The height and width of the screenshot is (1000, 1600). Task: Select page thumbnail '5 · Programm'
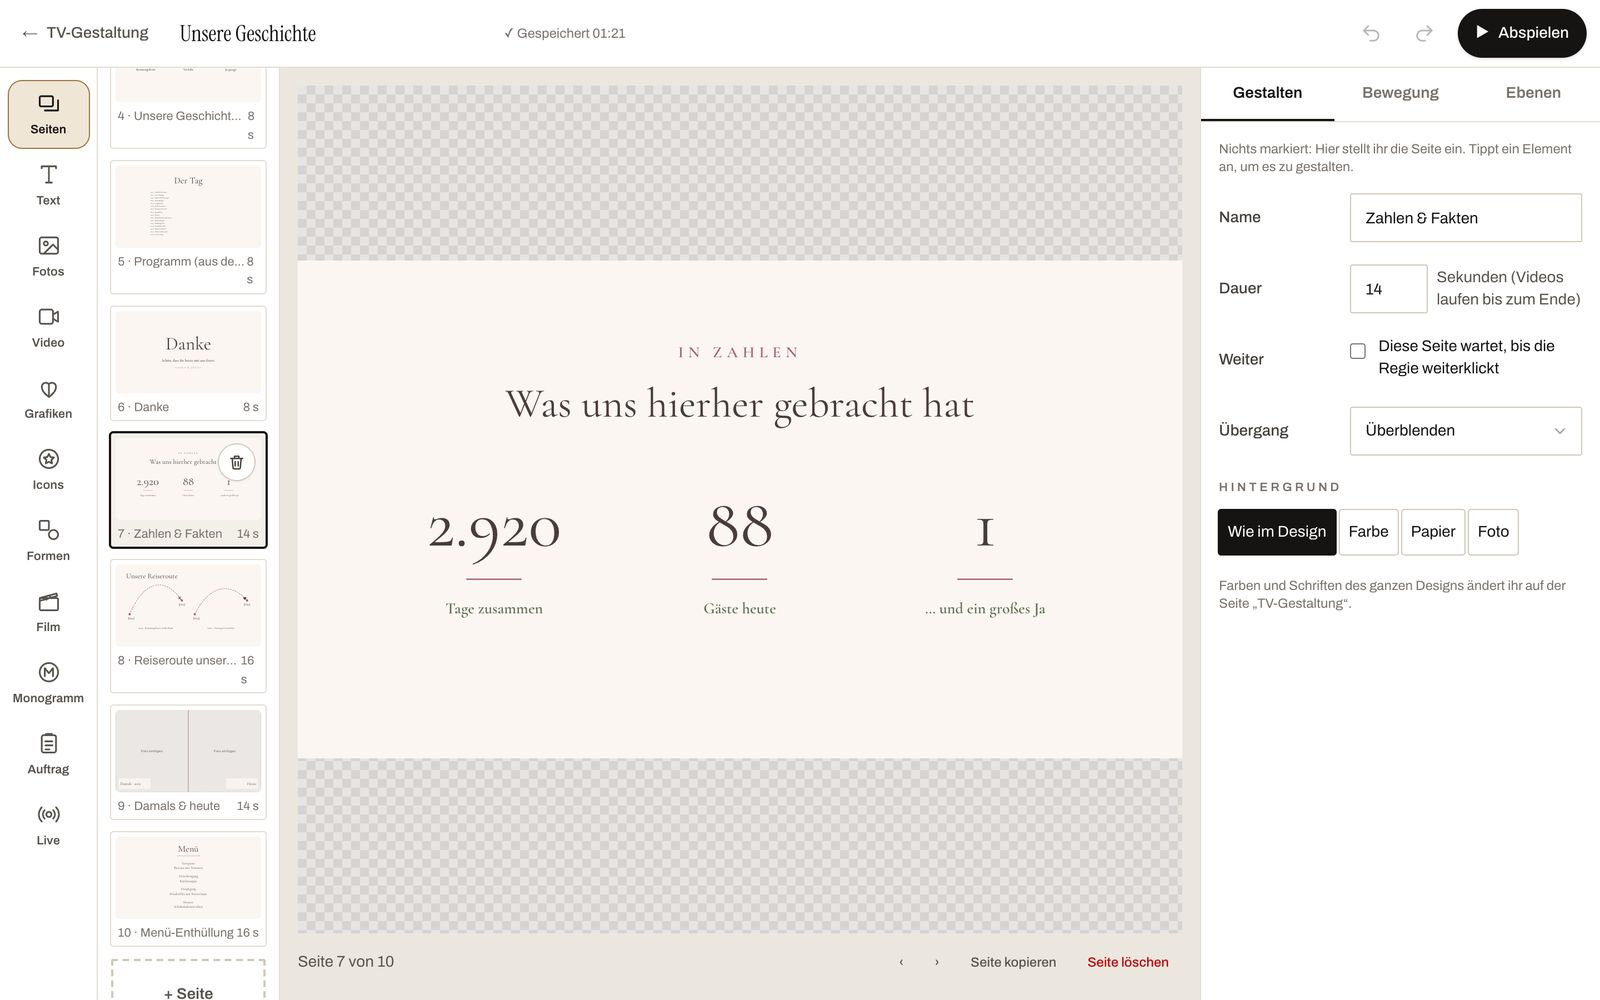pyautogui.click(x=188, y=227)
